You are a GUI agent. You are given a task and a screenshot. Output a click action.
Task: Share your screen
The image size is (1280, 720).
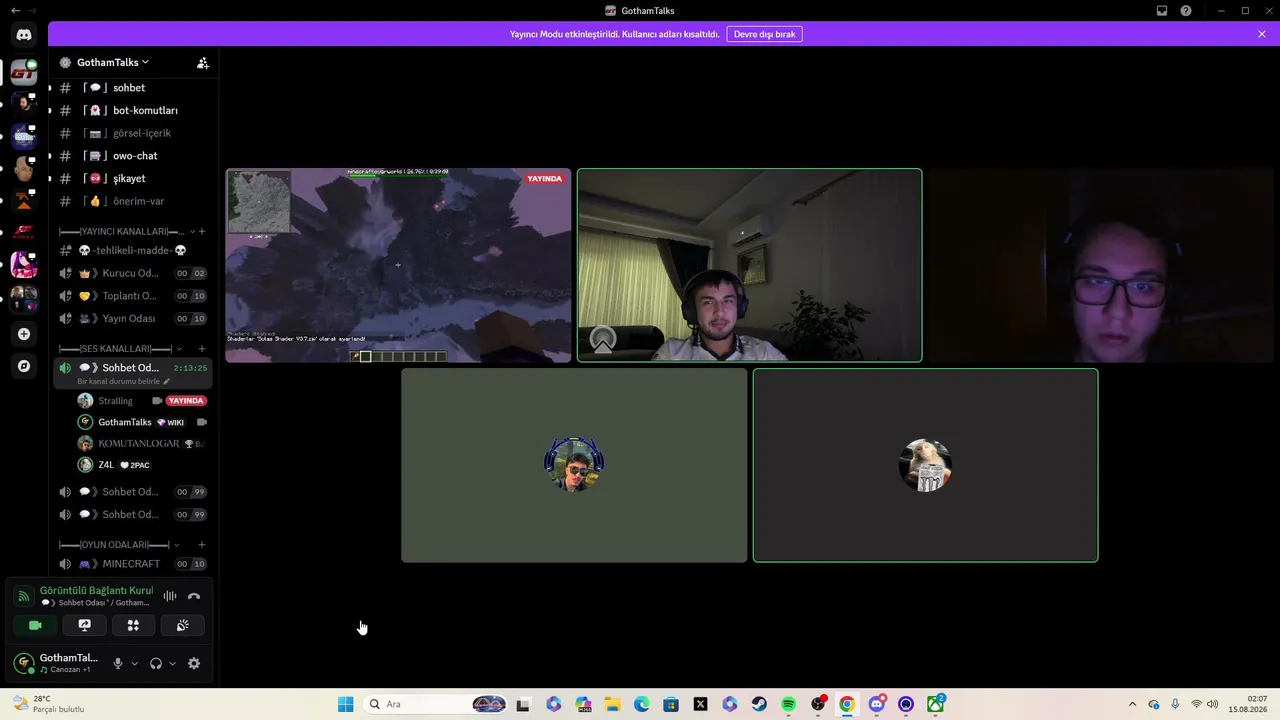[84, 625]
